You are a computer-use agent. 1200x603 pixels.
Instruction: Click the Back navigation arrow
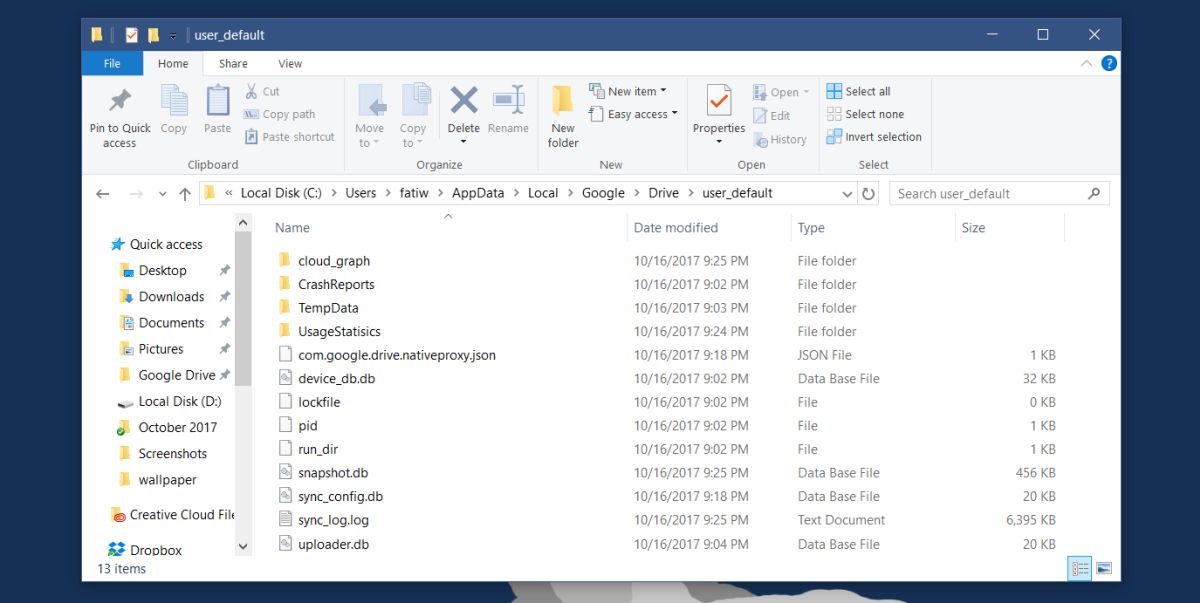[x=102, y=194]
